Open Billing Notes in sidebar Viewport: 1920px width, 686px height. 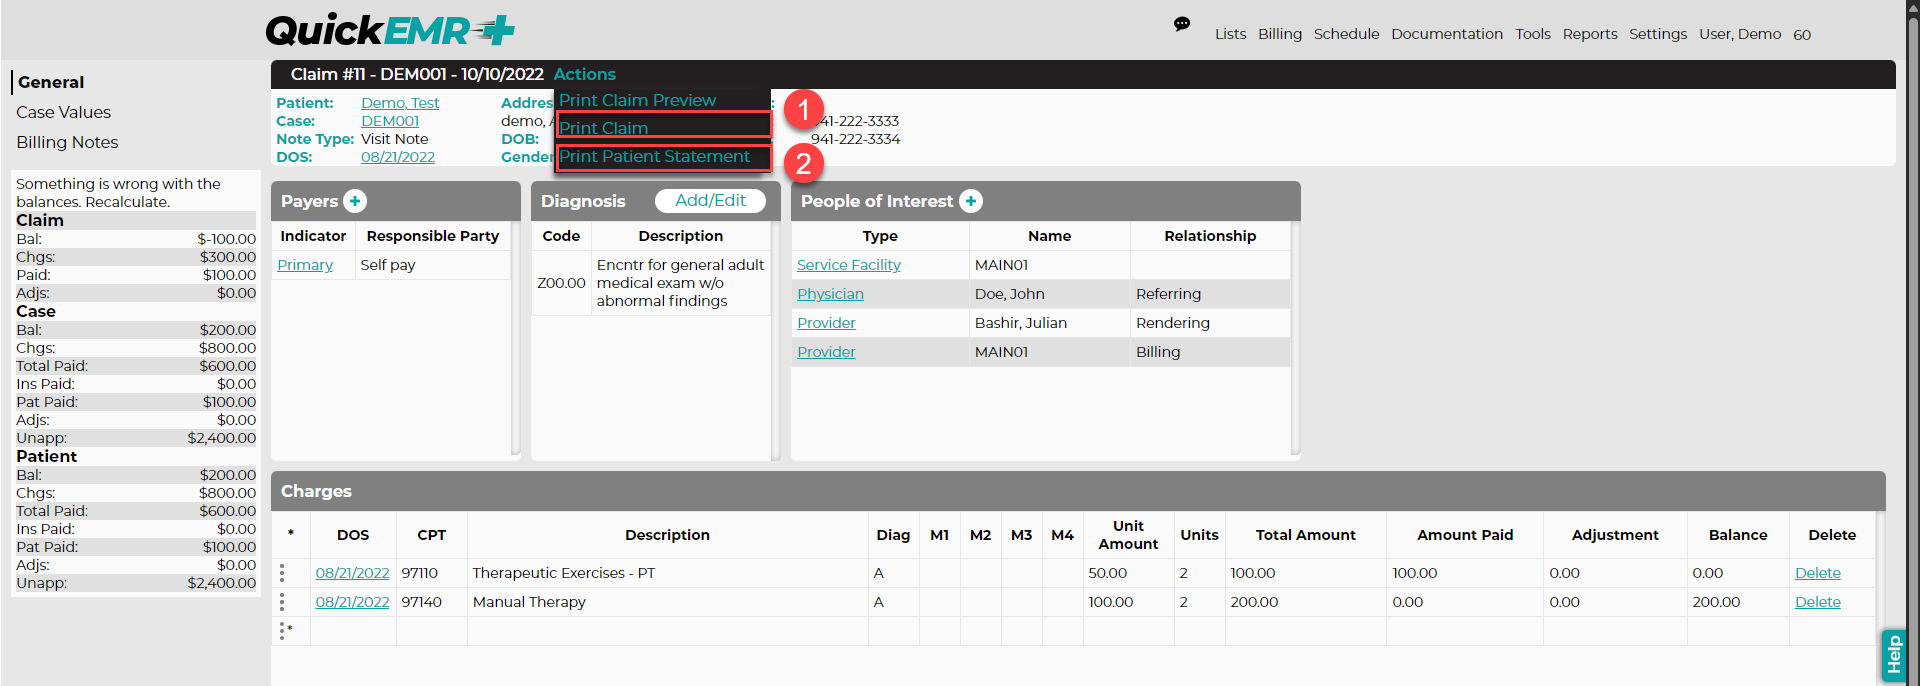click(67, 142)
